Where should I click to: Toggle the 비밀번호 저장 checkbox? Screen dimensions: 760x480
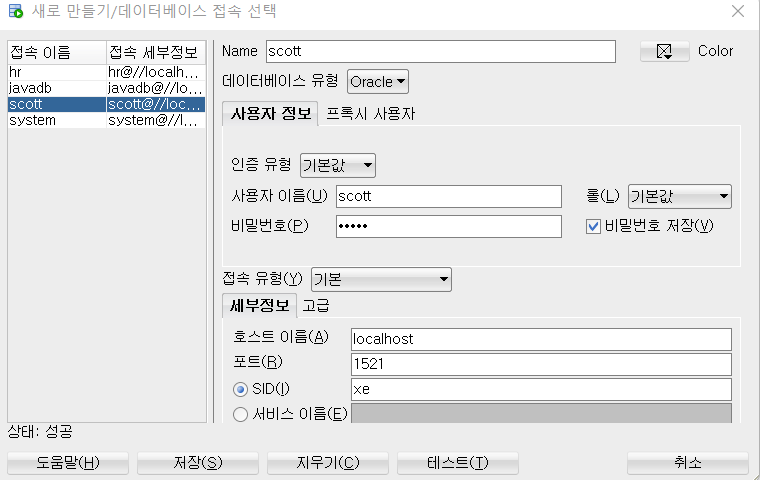(593, 226)
